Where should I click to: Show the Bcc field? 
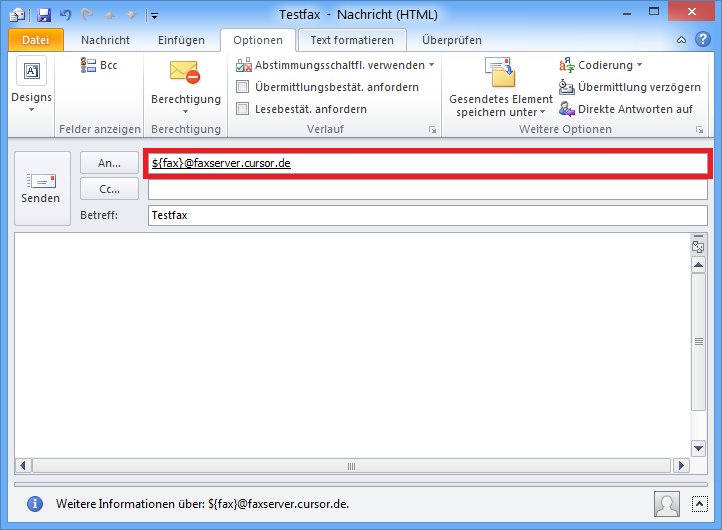point(99,65)
